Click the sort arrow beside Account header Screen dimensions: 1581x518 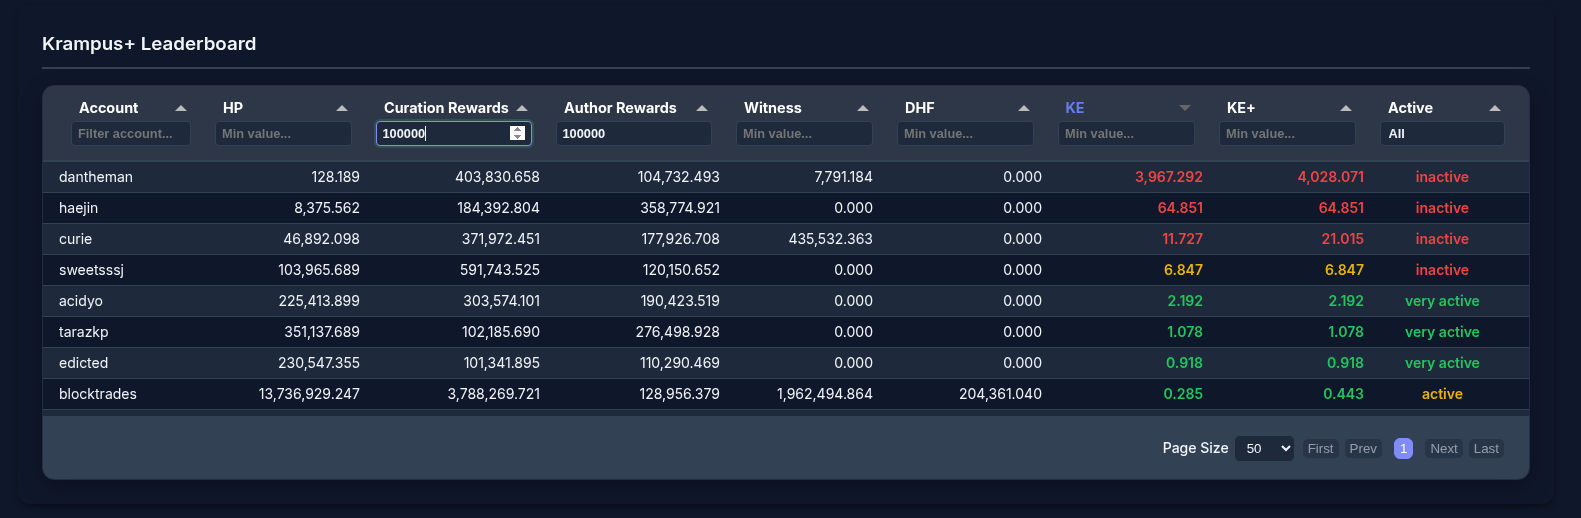(181, 108)
